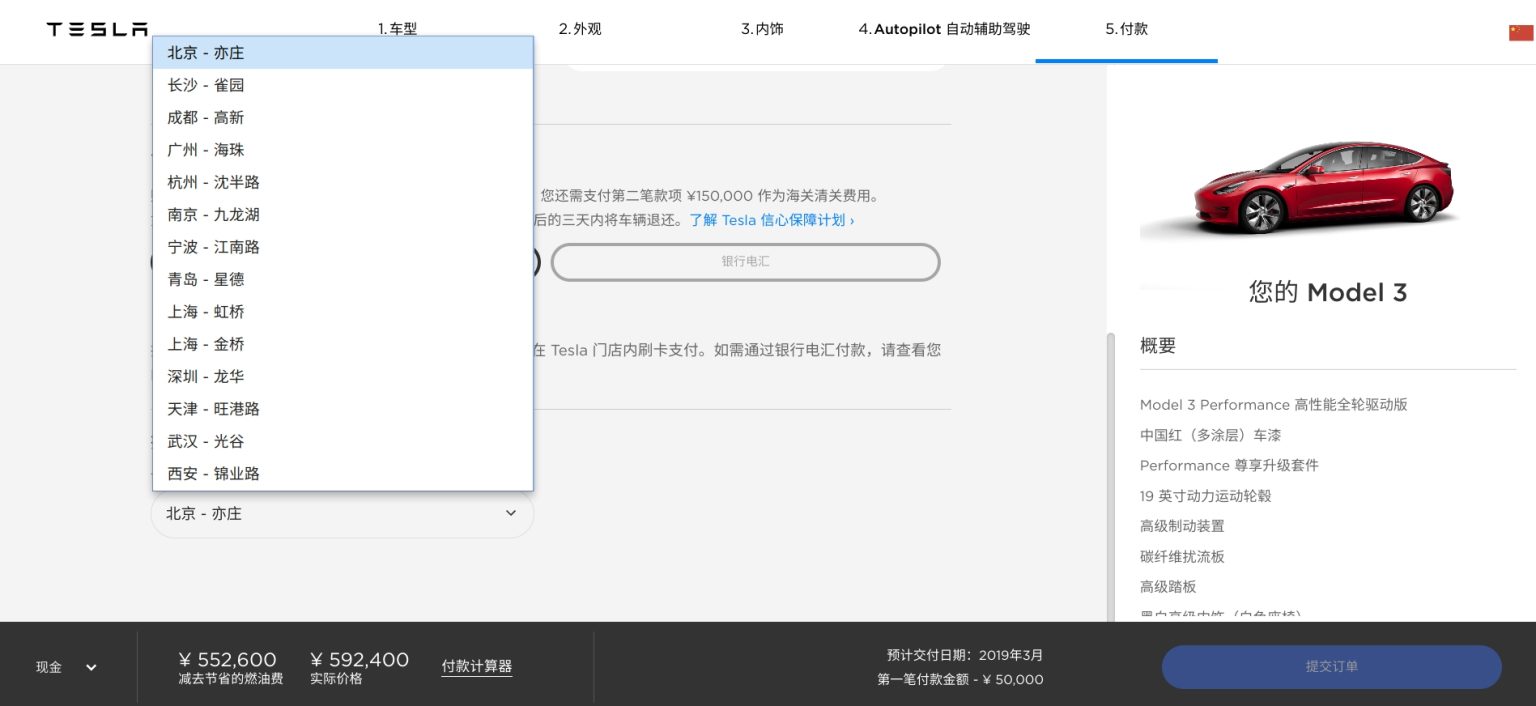Select the 银行电汇 payment option

point(745,262)
